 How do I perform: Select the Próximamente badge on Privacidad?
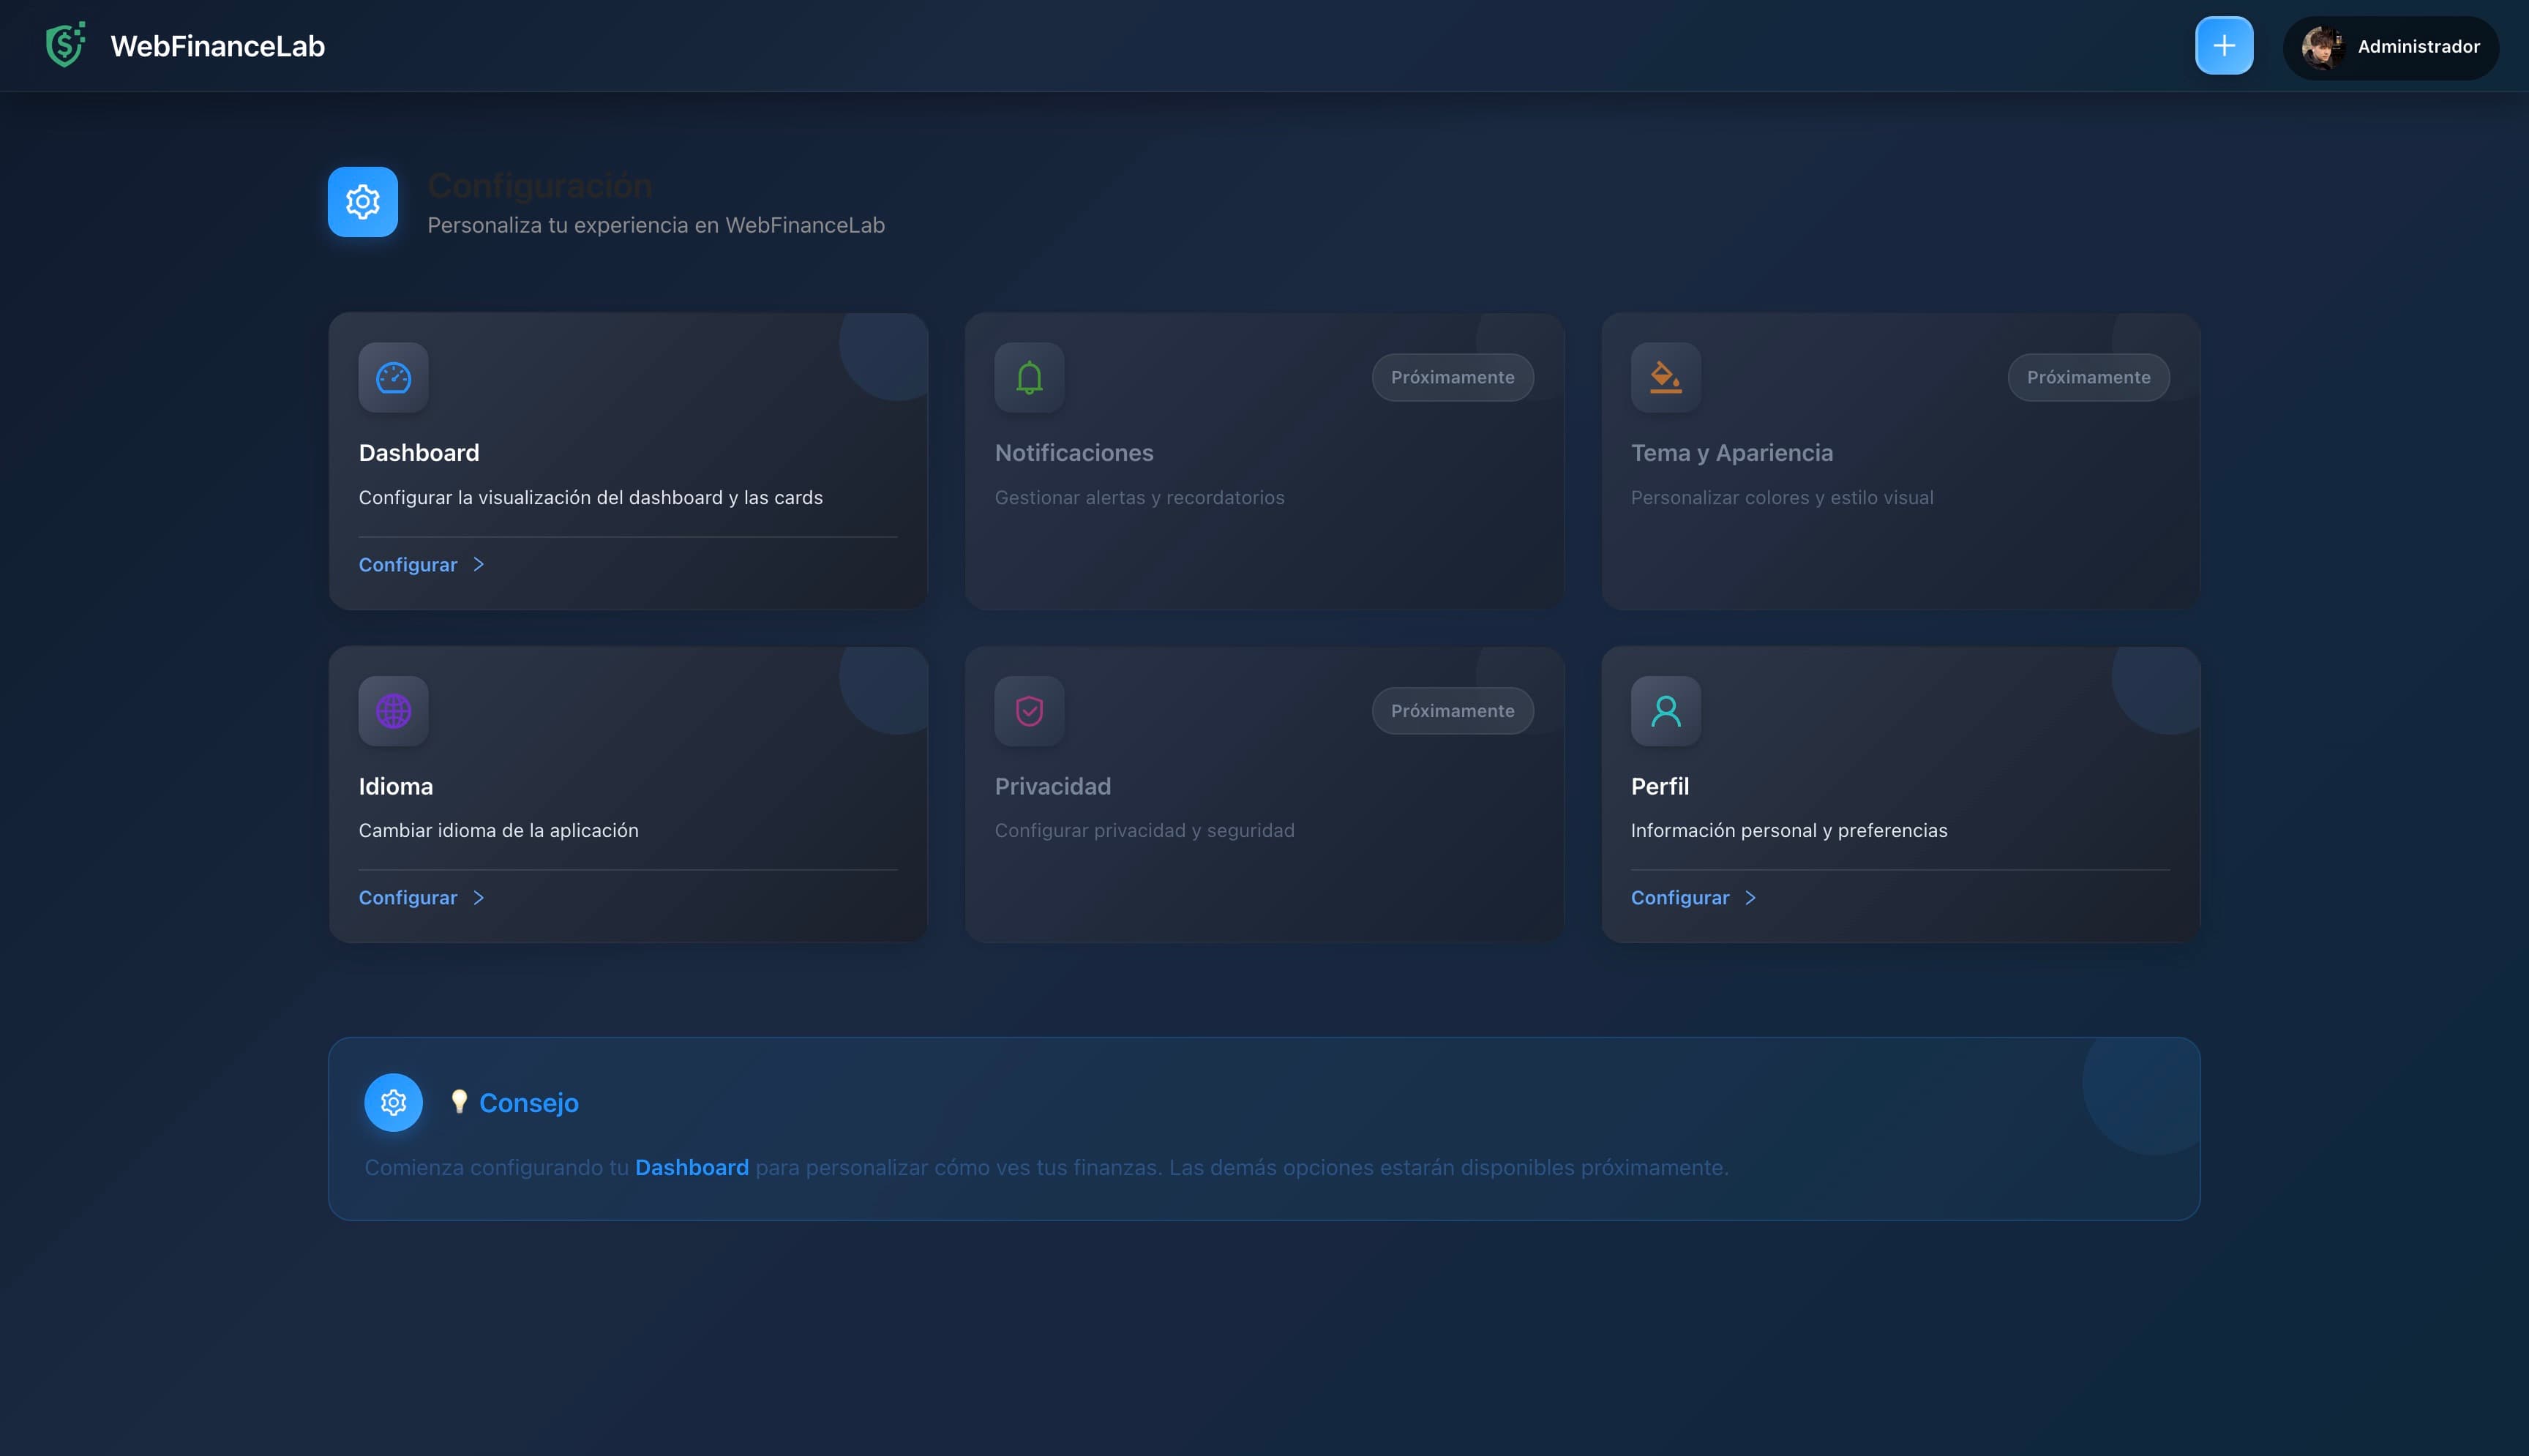(1453, 710)
